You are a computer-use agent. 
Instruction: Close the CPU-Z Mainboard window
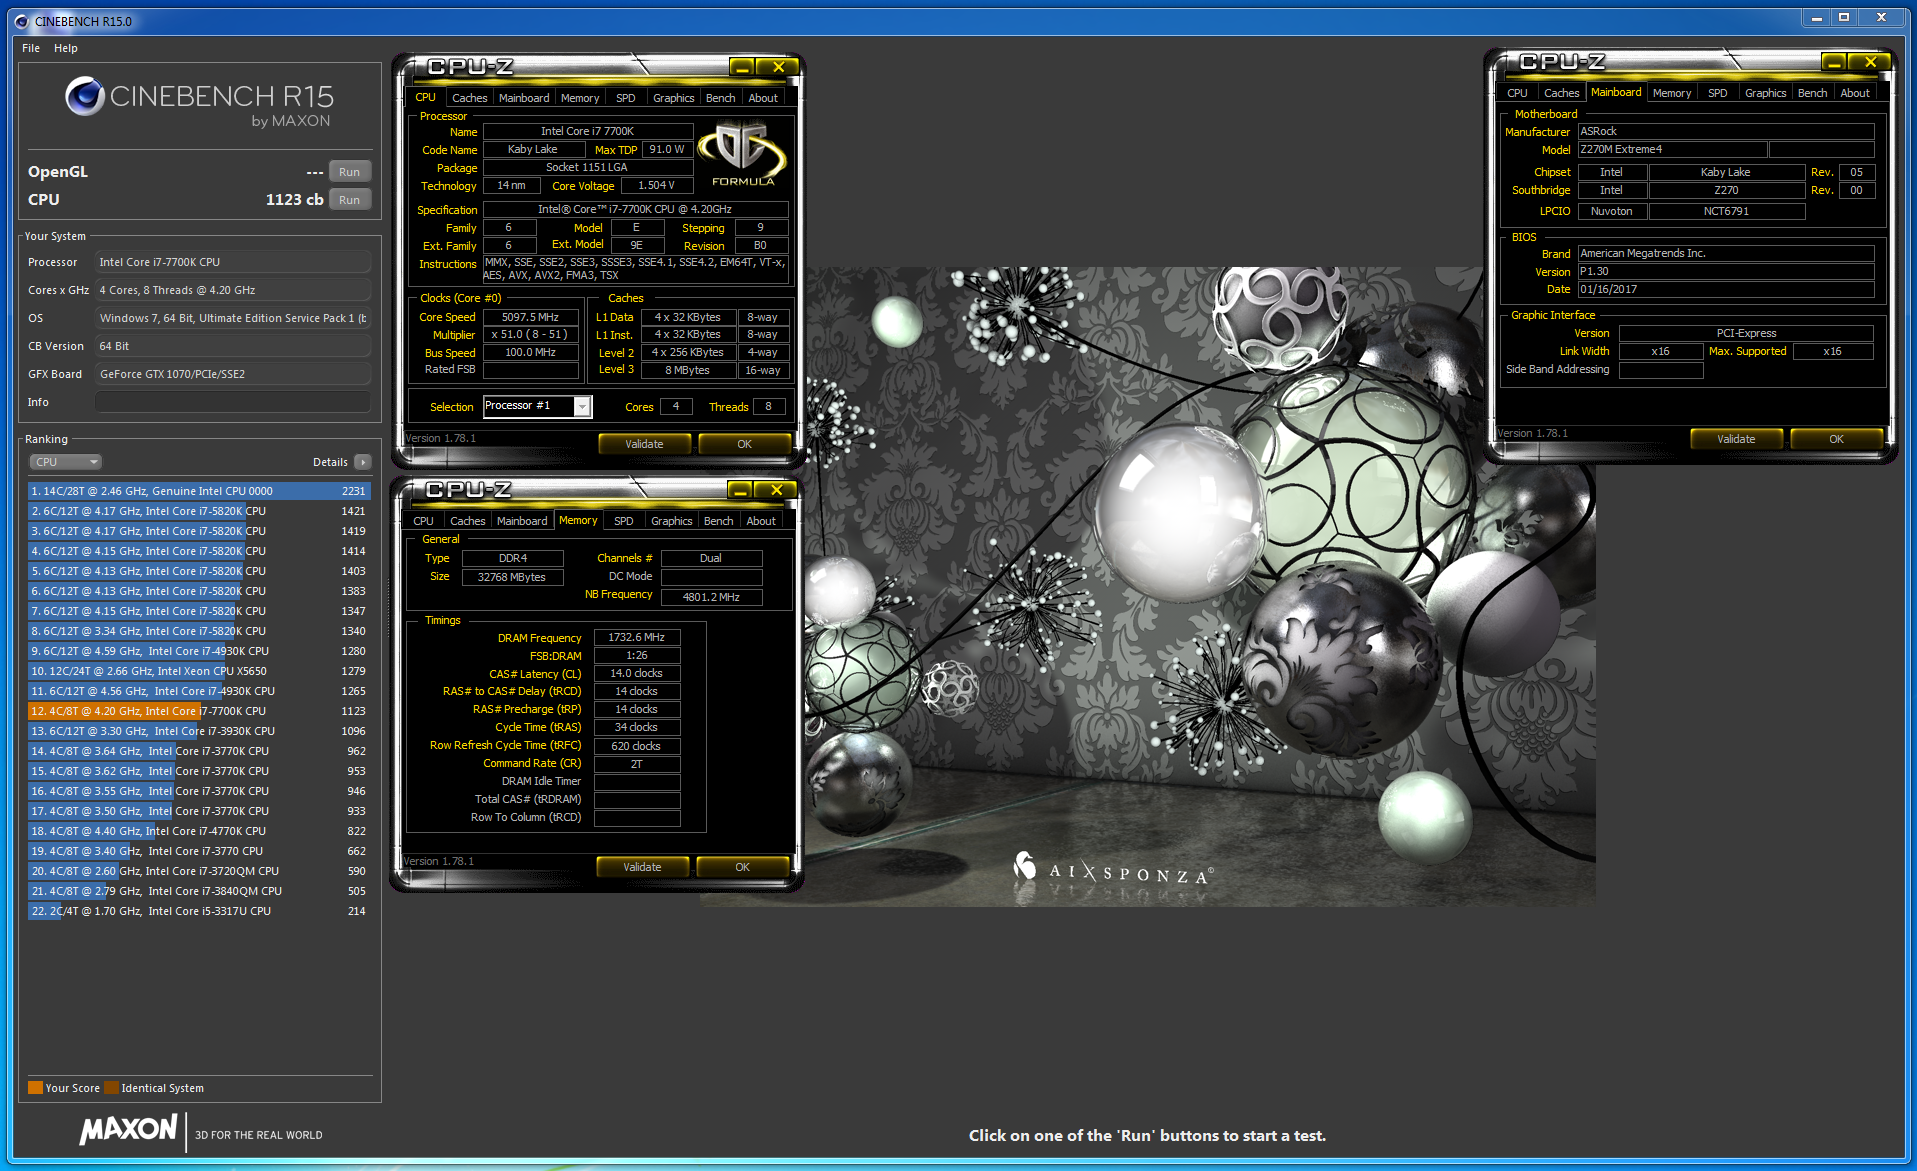(x=1870, y=62)
